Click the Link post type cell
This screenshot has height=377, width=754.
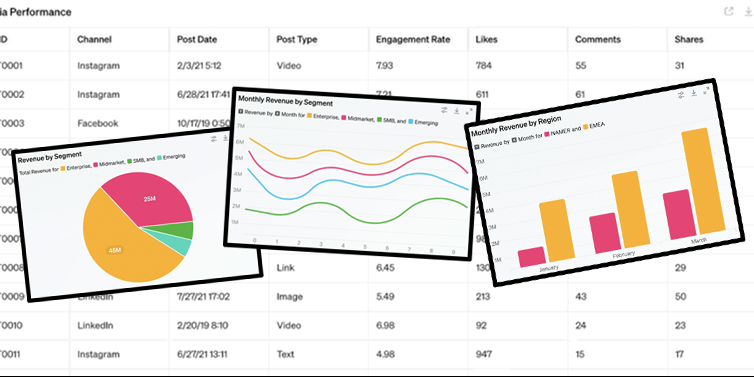(285, 267)
